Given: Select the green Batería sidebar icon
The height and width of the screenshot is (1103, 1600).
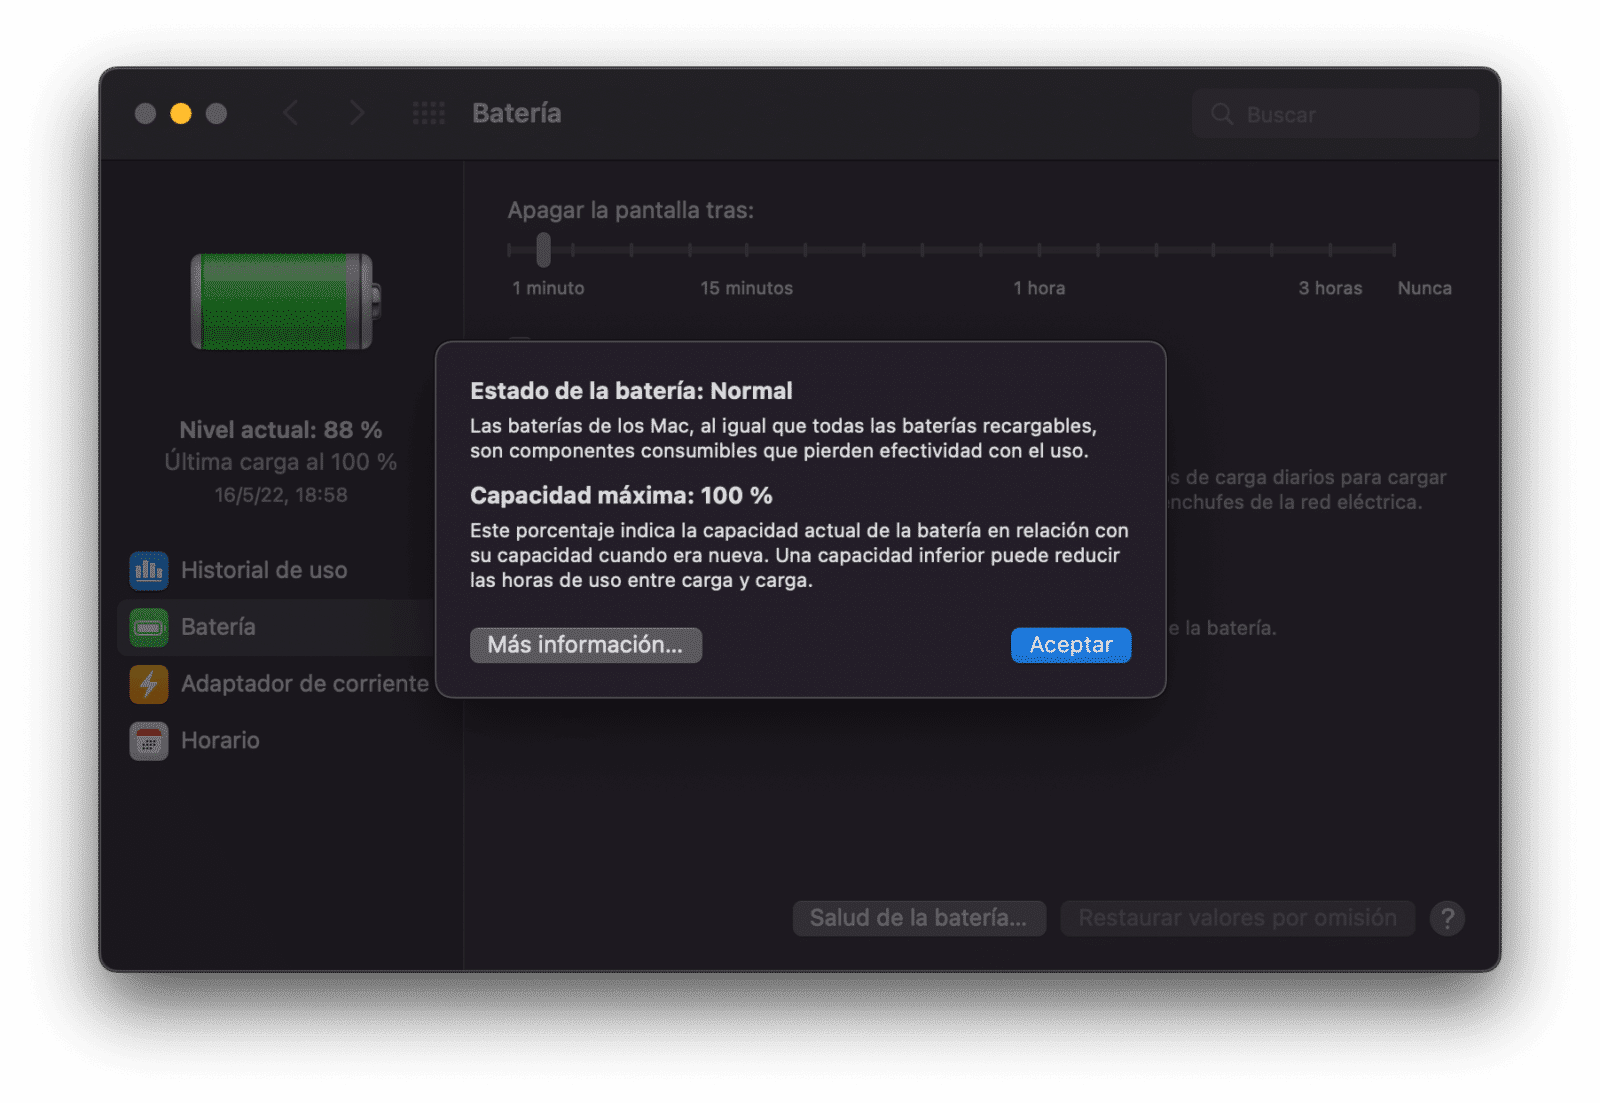Looking at the screenshot, I should click(x=148, y=627).
